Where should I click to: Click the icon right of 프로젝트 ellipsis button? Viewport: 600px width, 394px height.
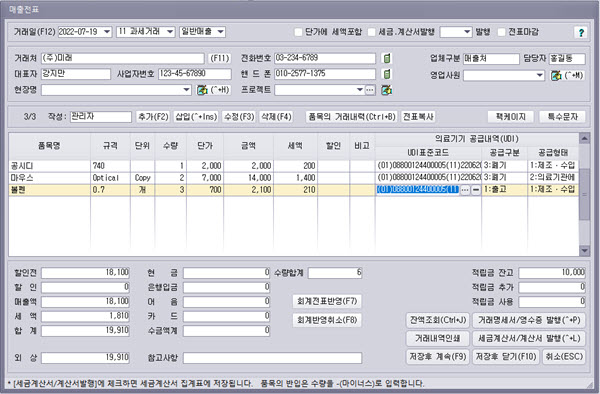click(x=386, y=90)
